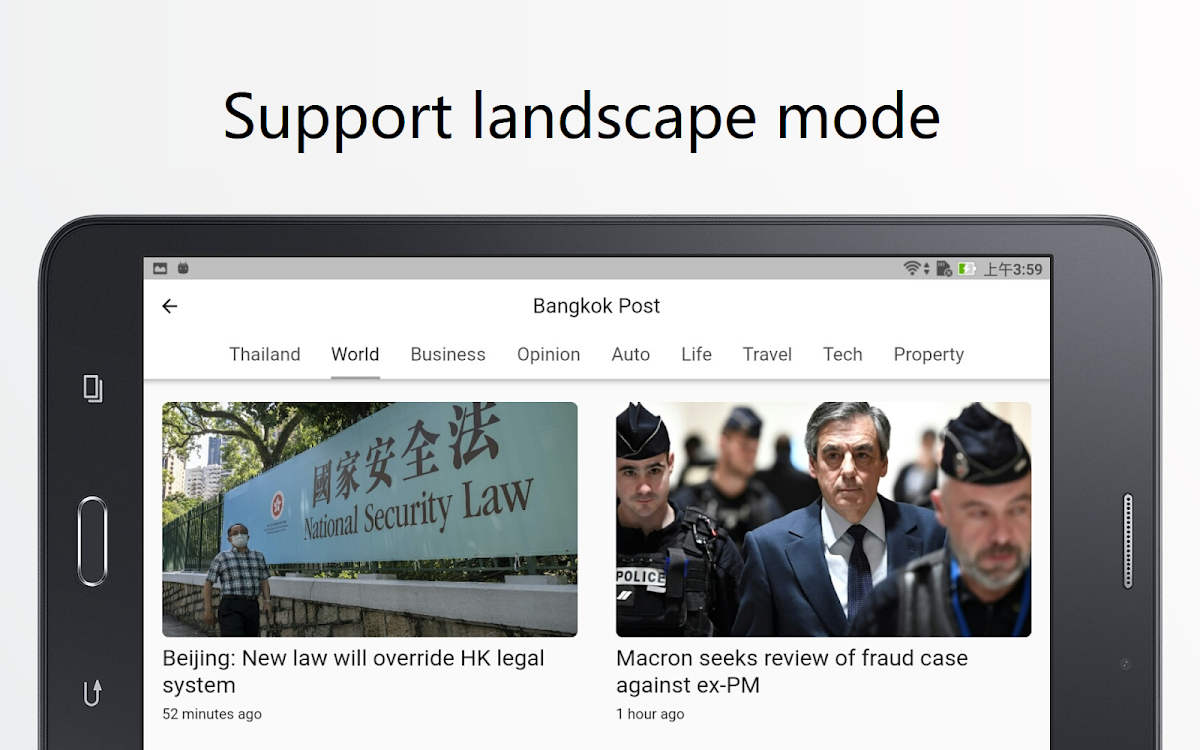Viewport: 1200px width, 750px height.
Task: Open the National Security Law article image
Action: (370, 519)
